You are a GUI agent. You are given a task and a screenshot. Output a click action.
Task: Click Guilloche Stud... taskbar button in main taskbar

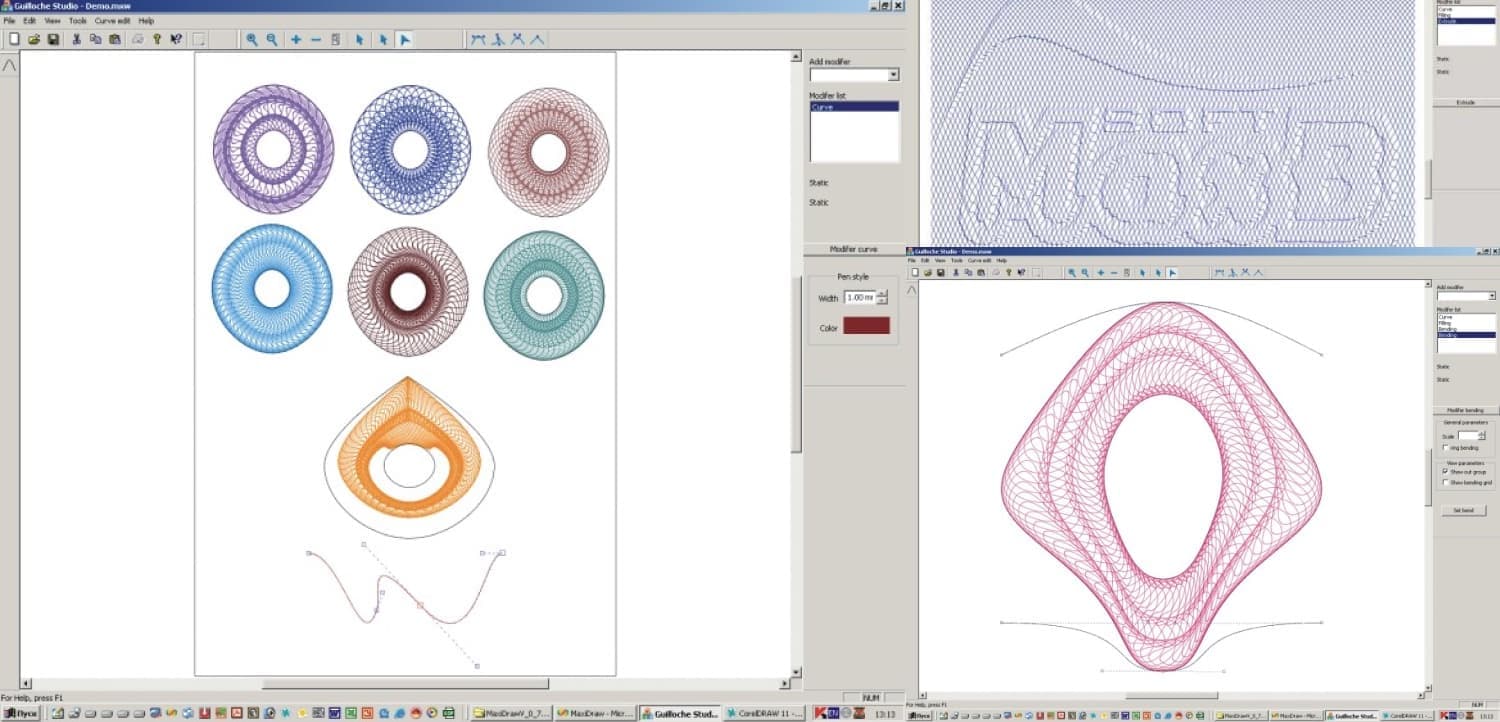point(681,713)
